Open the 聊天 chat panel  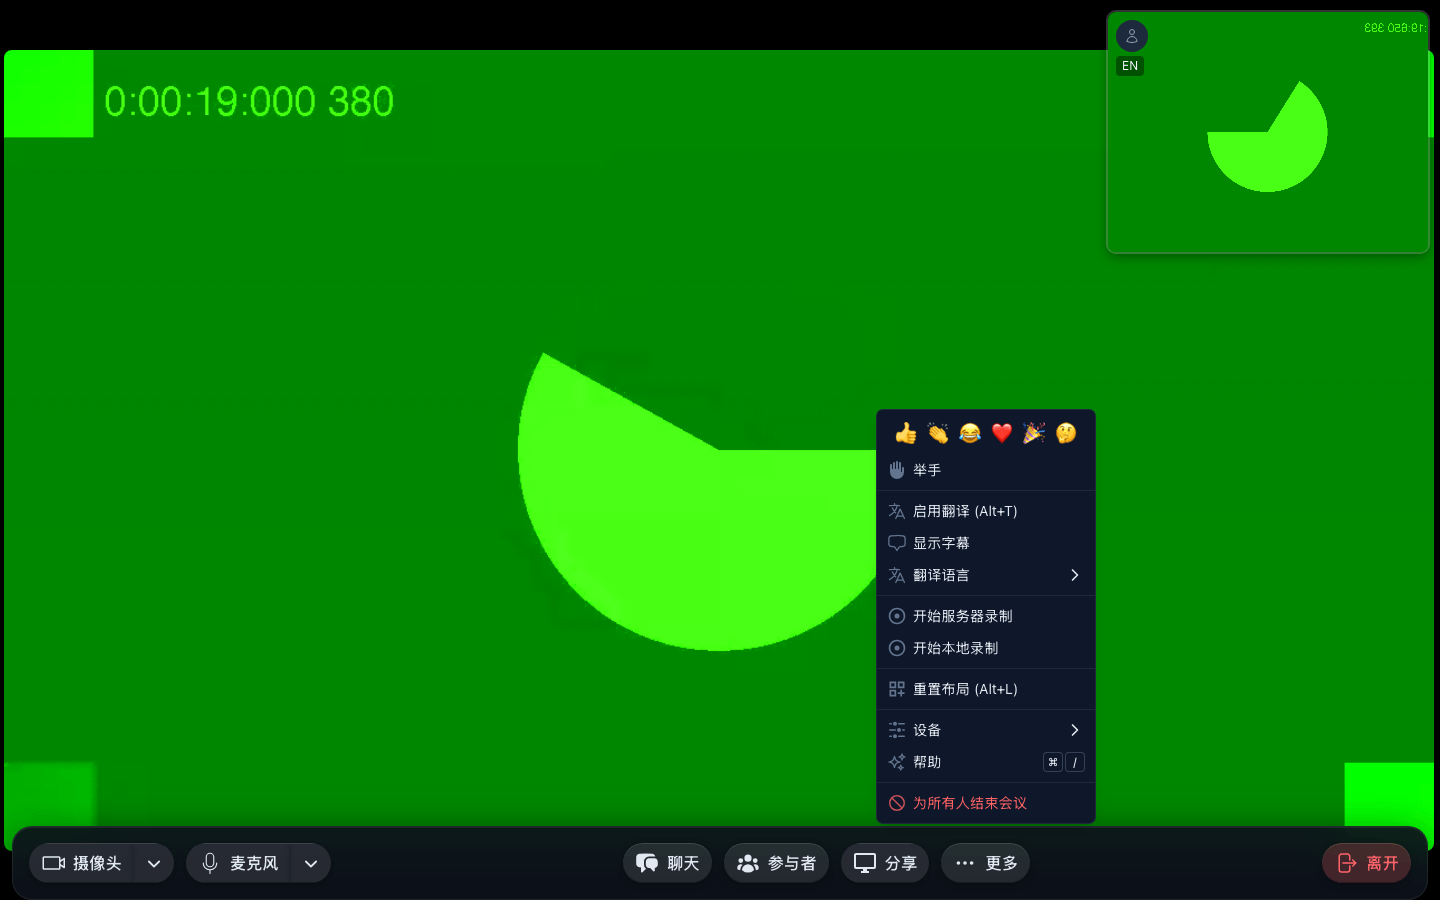tap(667, 863)
